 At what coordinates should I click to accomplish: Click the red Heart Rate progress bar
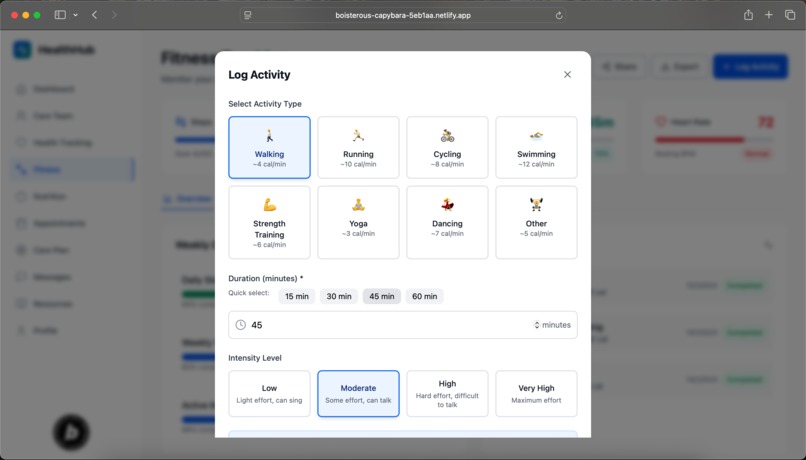coord(713,140)
